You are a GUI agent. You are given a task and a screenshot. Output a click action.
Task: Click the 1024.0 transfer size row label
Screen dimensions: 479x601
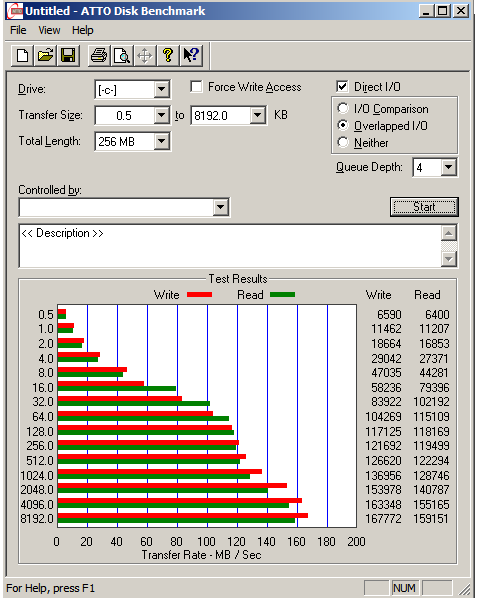click(x=37, y=476)
